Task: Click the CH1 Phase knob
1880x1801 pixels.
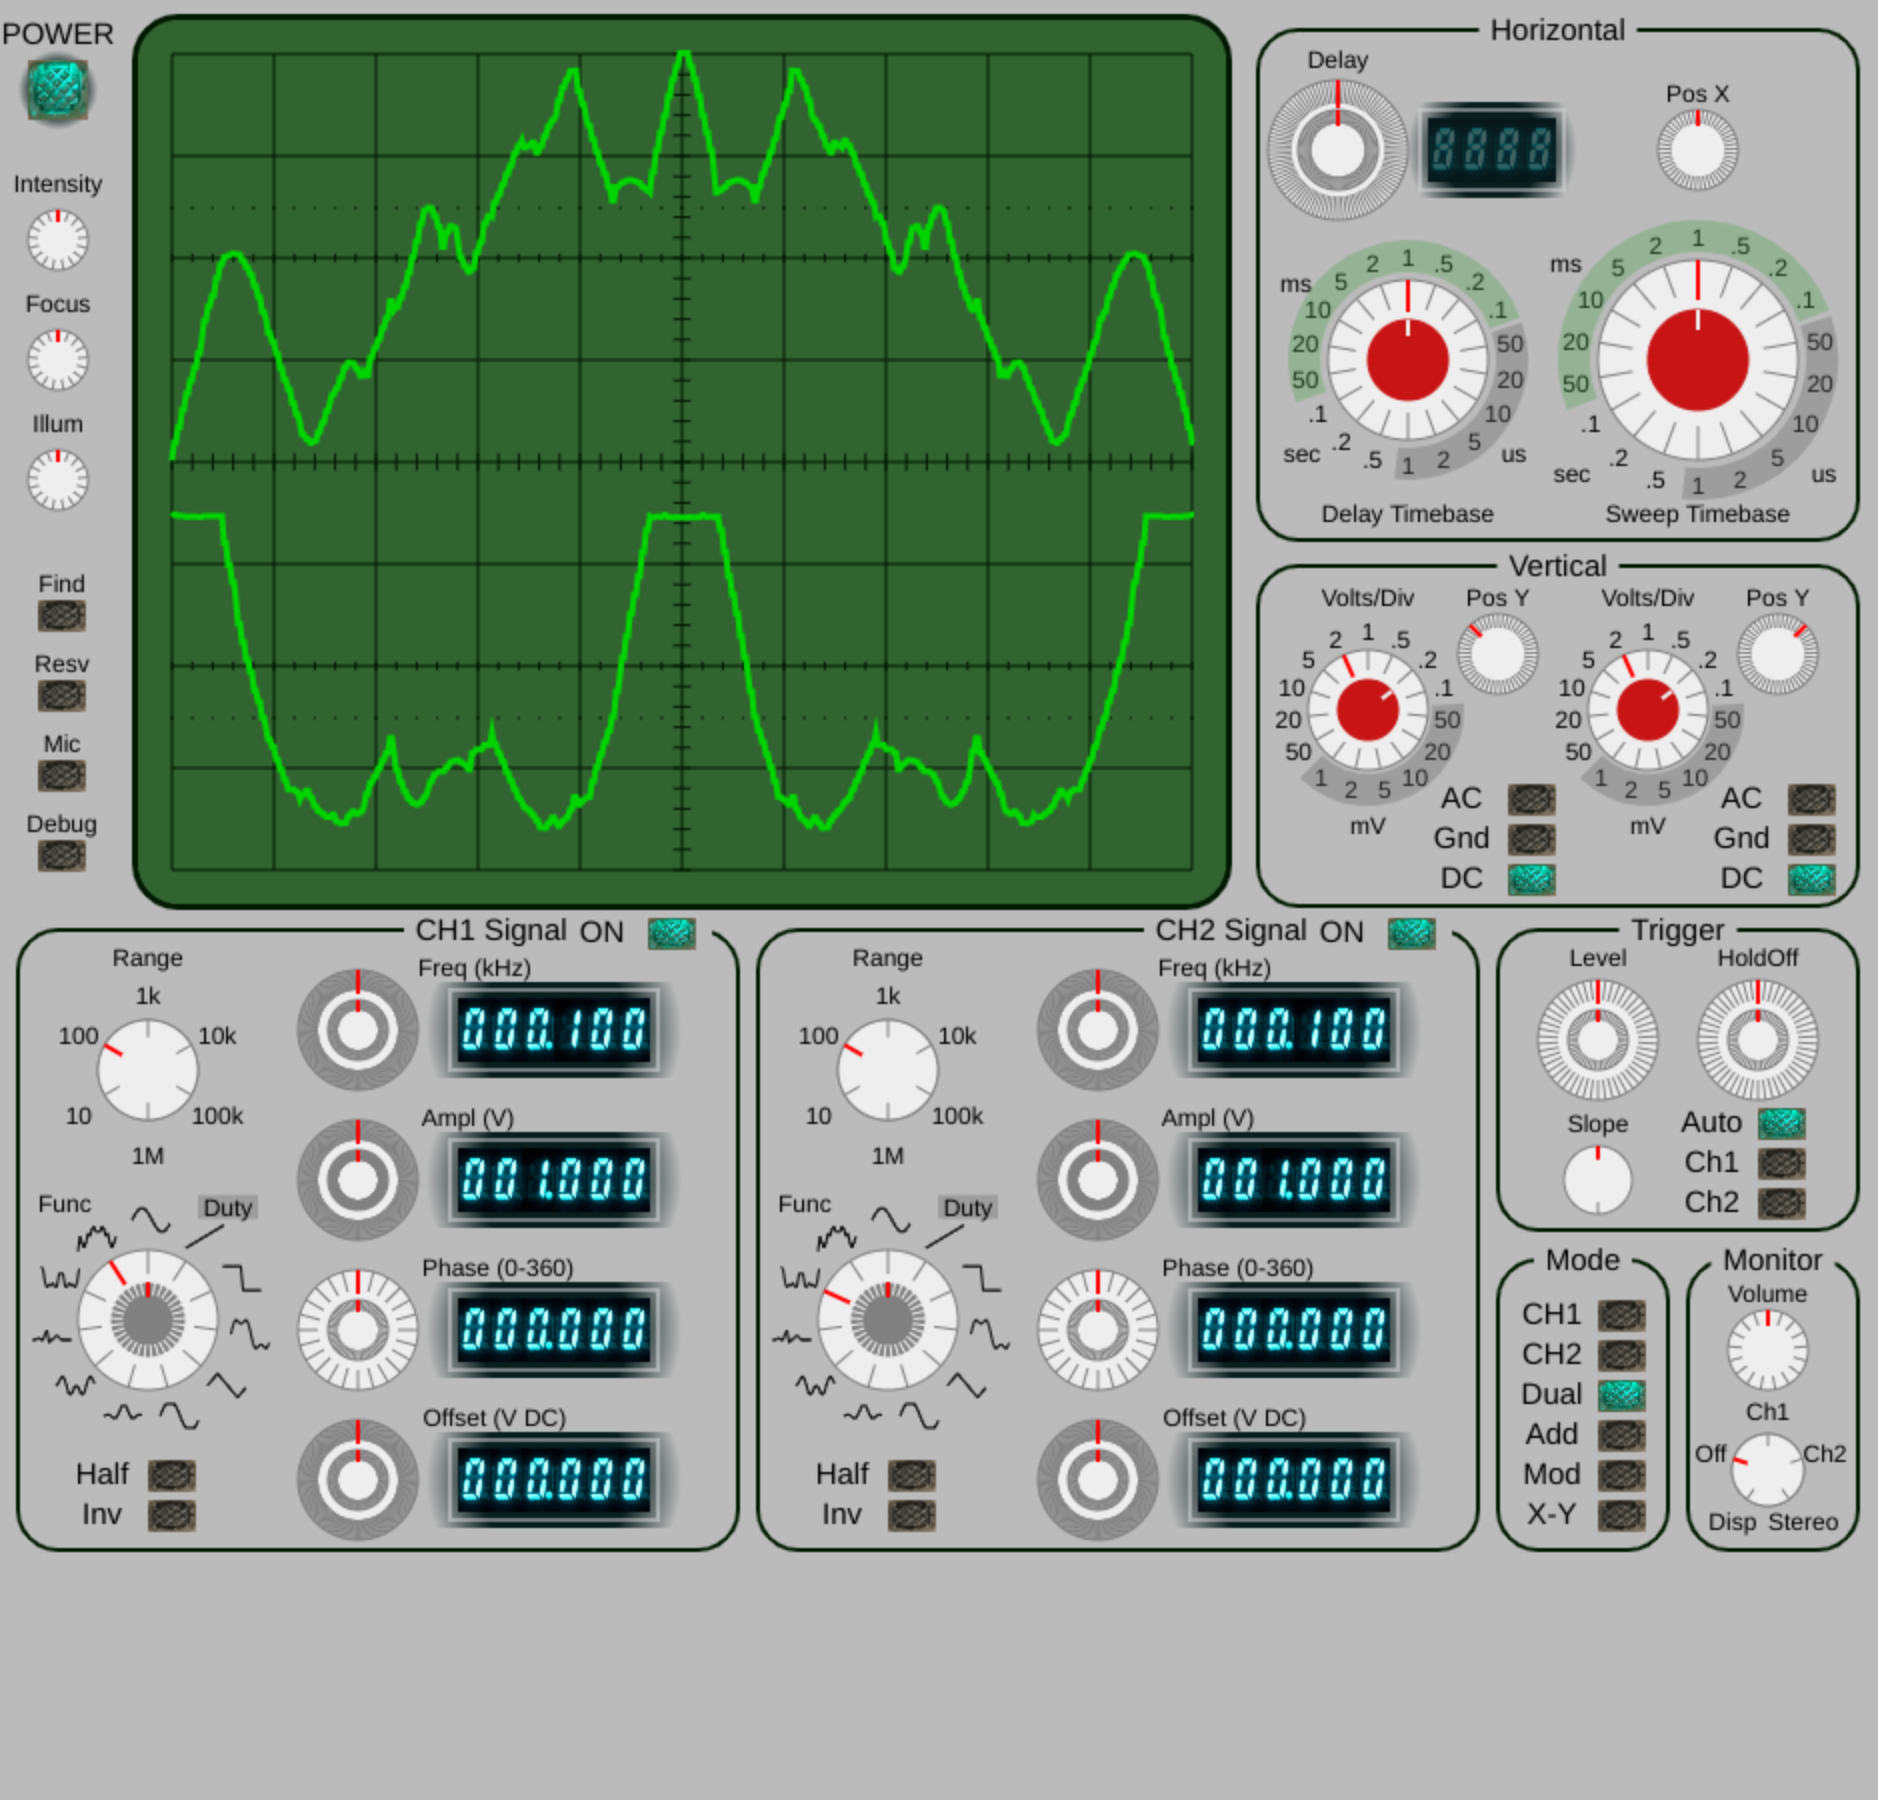Action: click(x=358, y=1330)
